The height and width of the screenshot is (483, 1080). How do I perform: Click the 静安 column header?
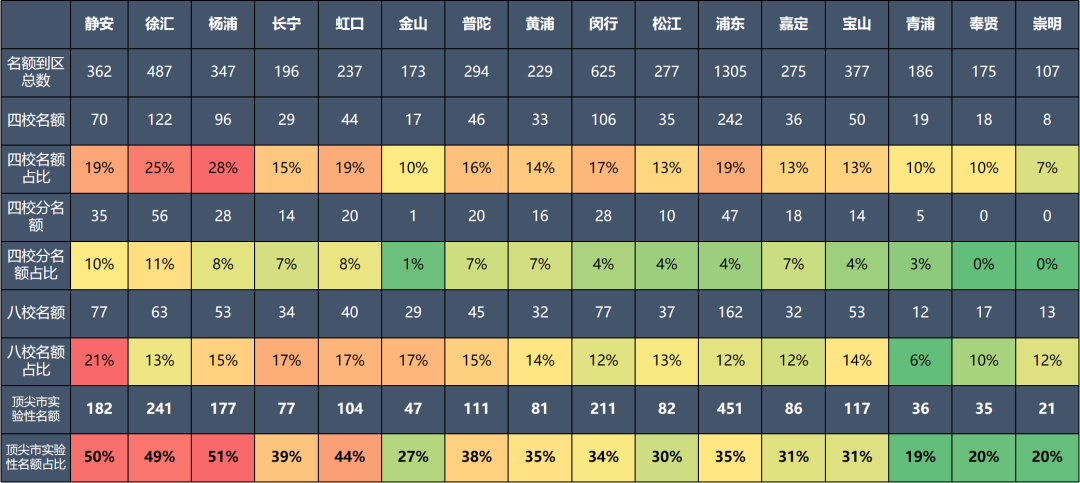[99, 23]
